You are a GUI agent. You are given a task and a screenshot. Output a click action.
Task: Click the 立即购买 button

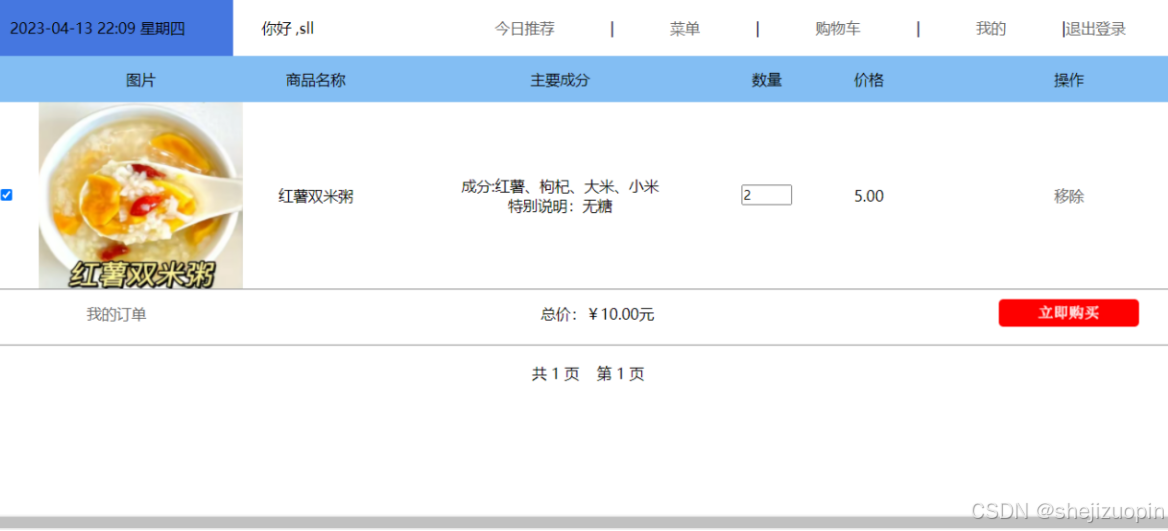[1068, 313]
